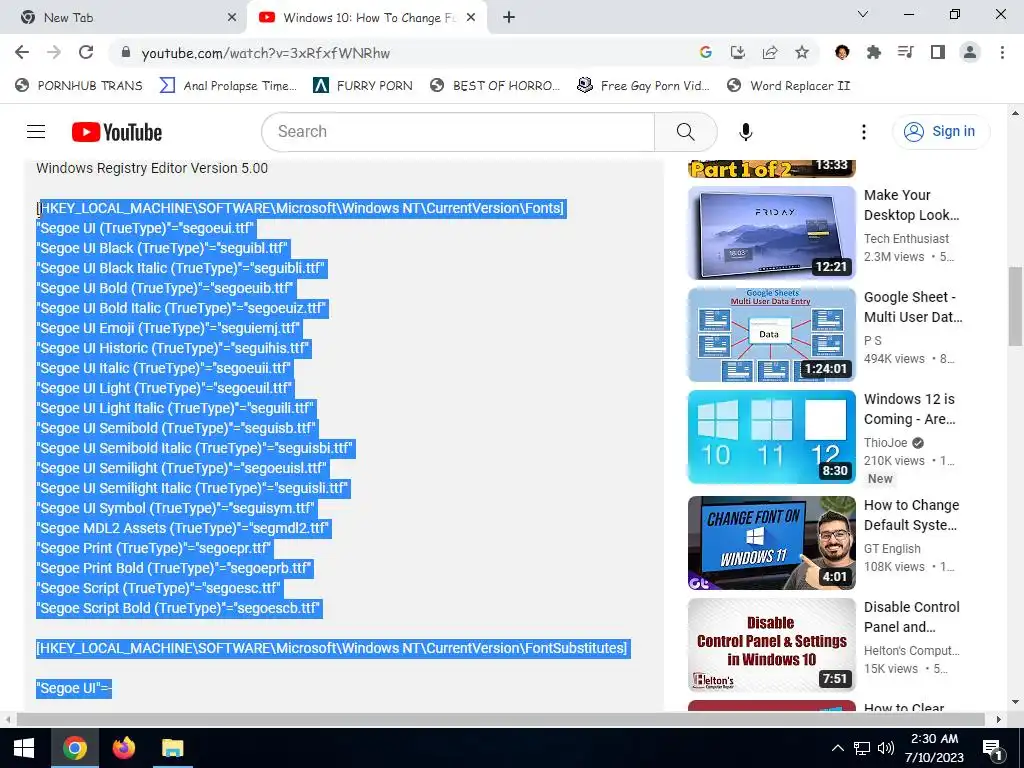Click Disable Control Panel and title
1024x768 pixels.
tap(911, 616)
